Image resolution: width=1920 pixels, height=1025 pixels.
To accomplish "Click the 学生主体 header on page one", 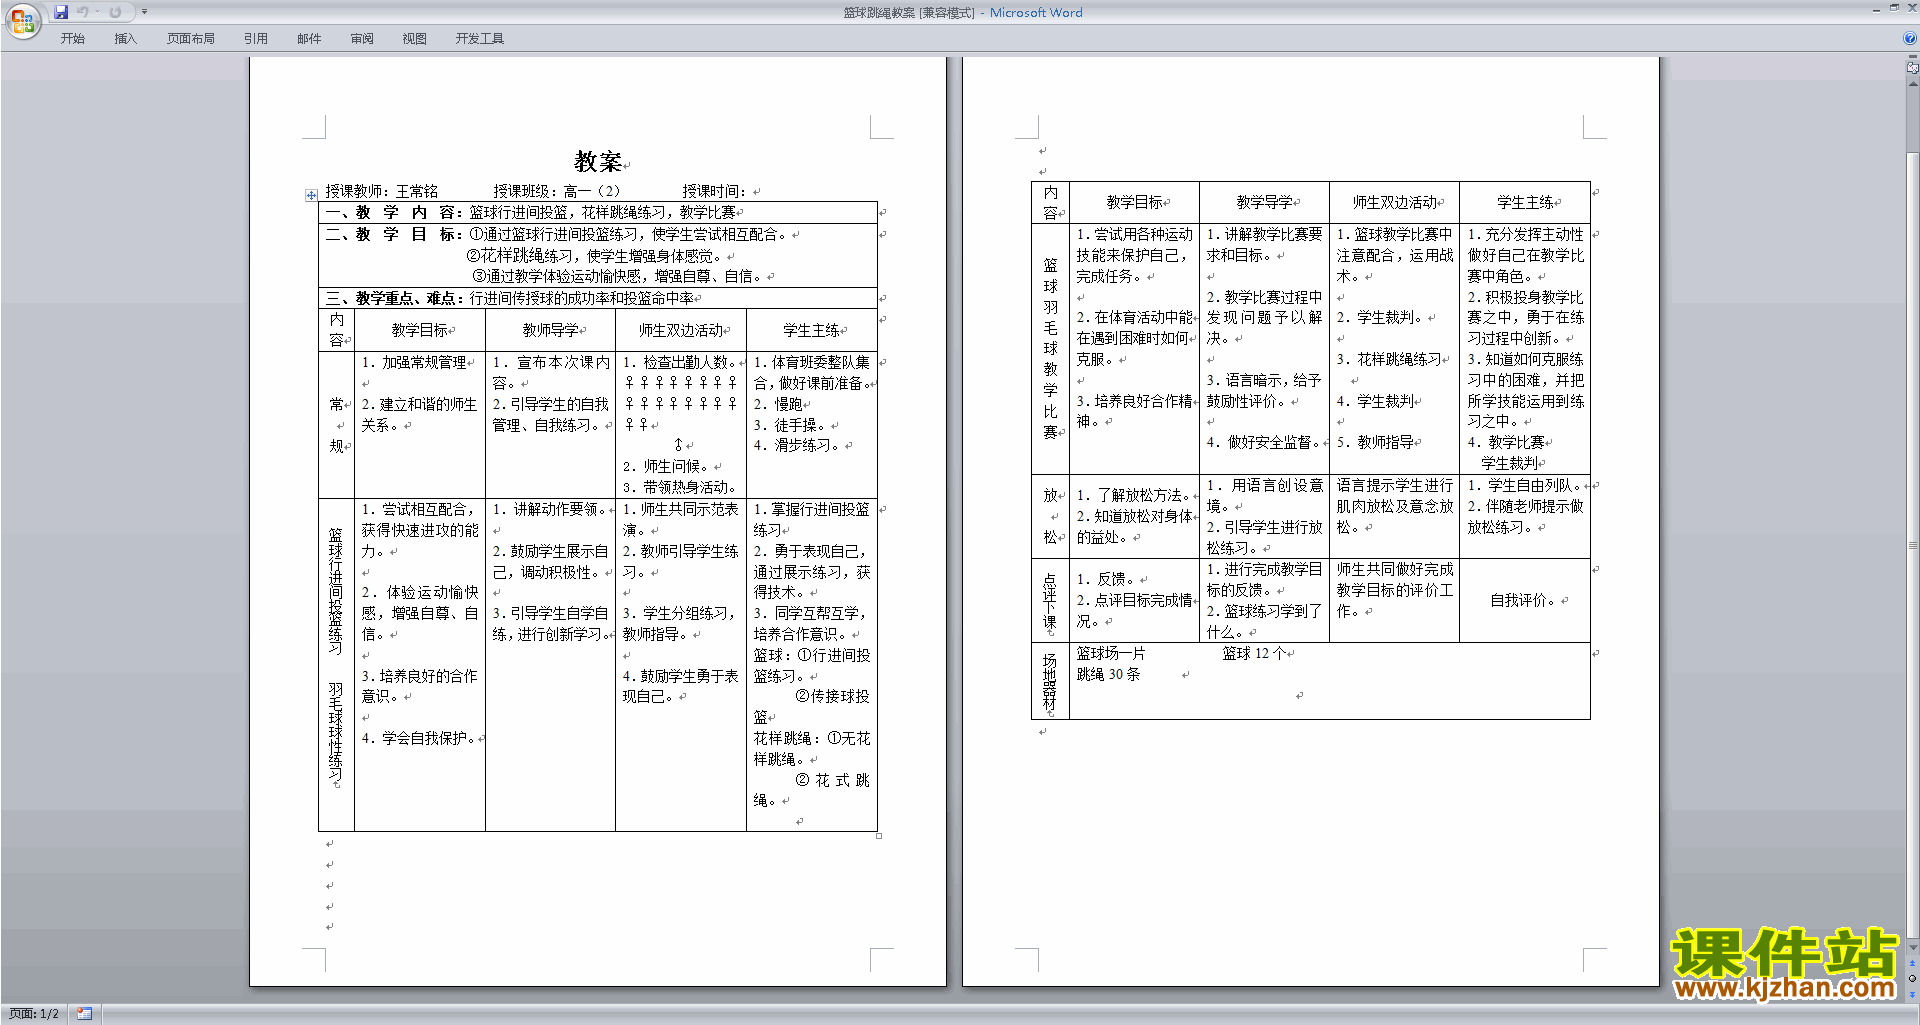I will coord(811,330).
